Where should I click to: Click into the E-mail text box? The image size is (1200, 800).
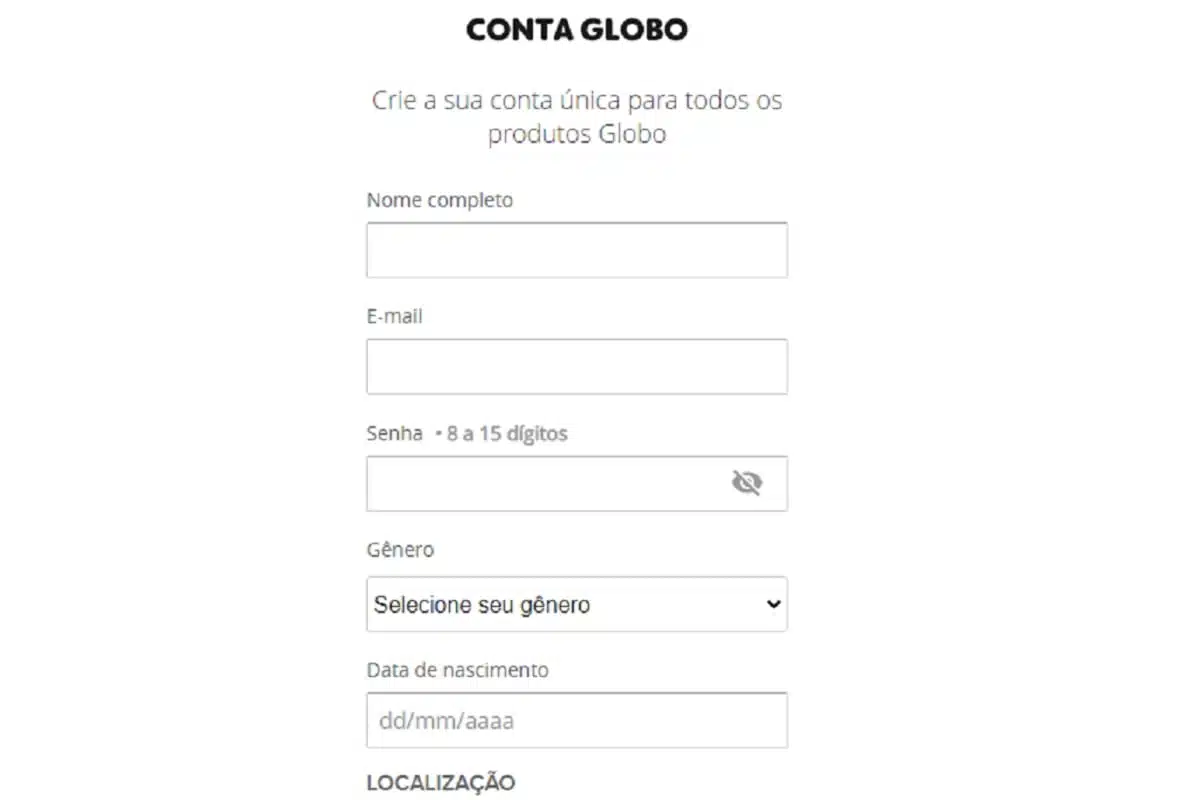click(577, 367)
